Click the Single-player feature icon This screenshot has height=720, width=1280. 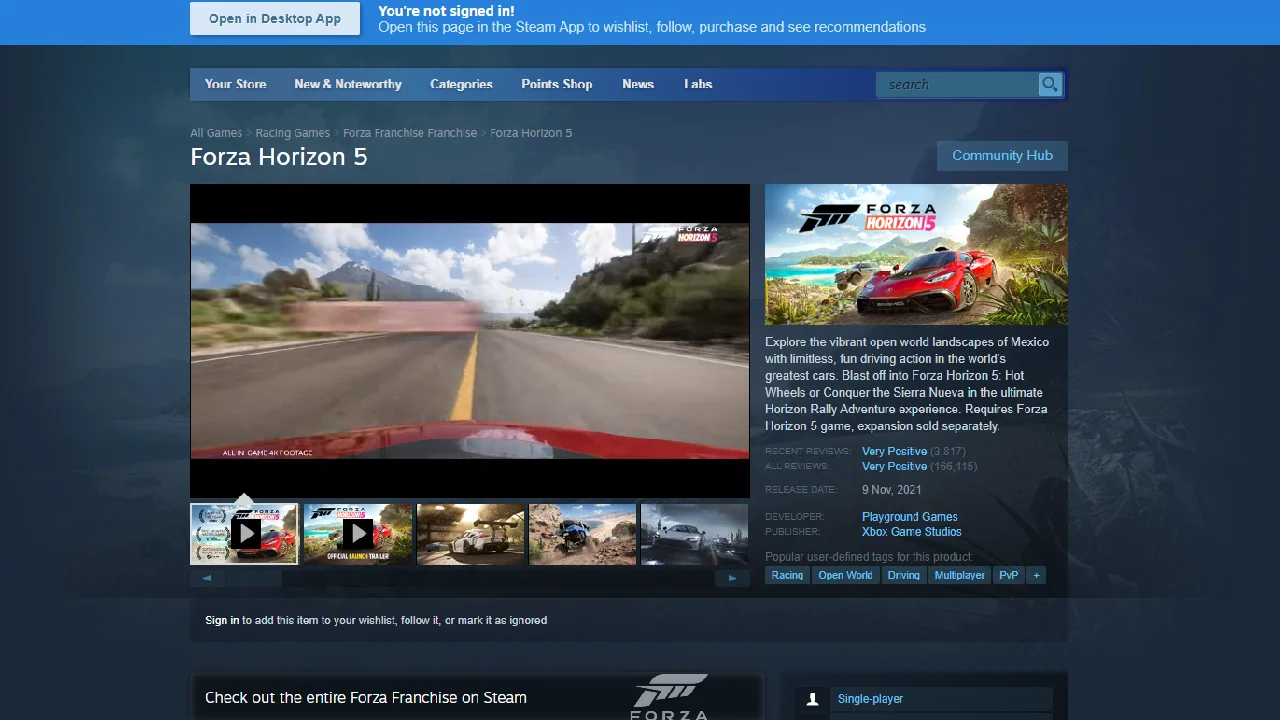[x=812, y=699]
